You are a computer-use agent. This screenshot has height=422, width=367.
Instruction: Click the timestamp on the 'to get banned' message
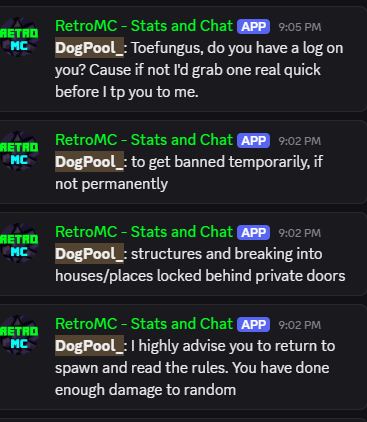[x=300, y=141]
